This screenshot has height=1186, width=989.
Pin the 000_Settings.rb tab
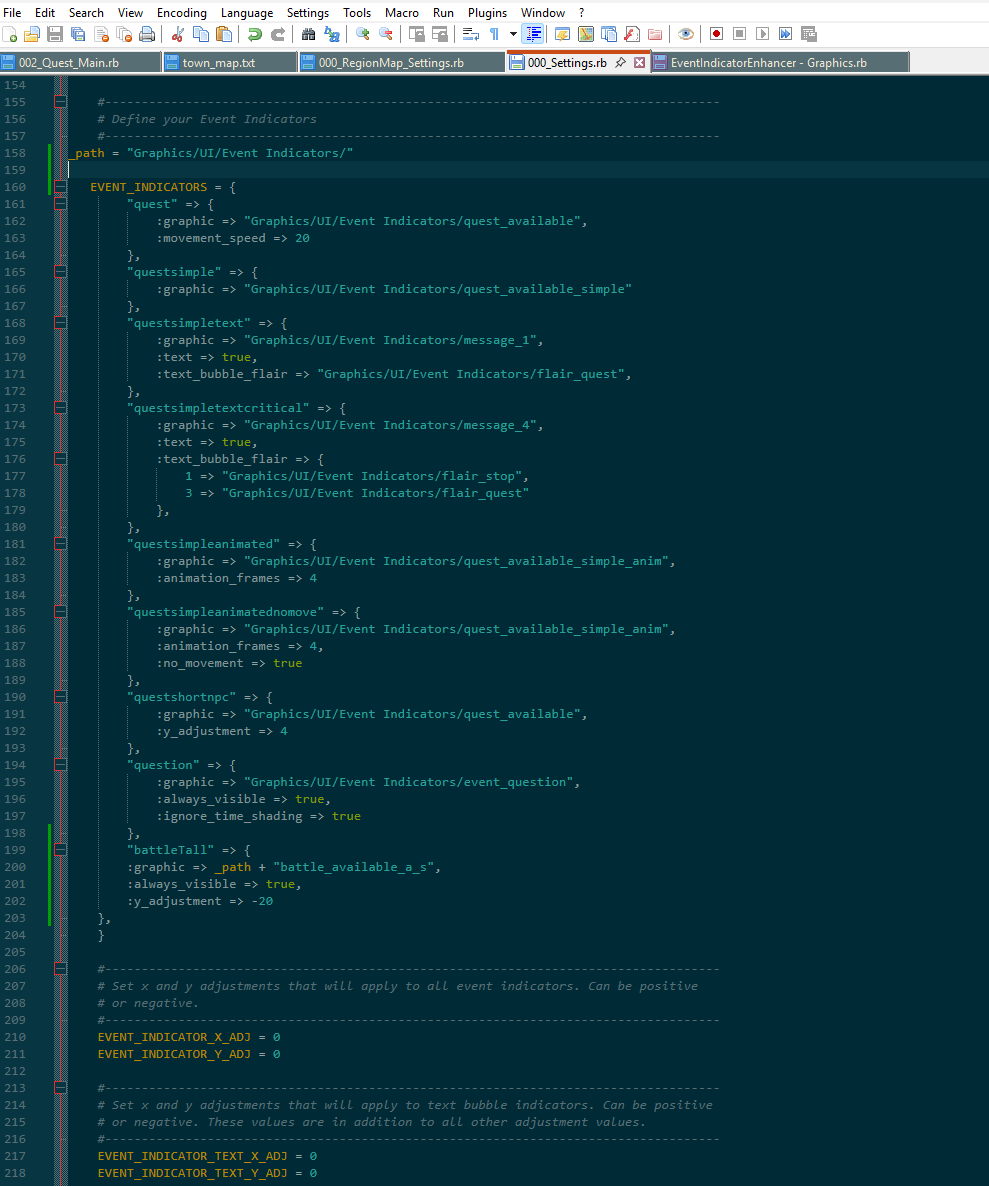(621, 62)
